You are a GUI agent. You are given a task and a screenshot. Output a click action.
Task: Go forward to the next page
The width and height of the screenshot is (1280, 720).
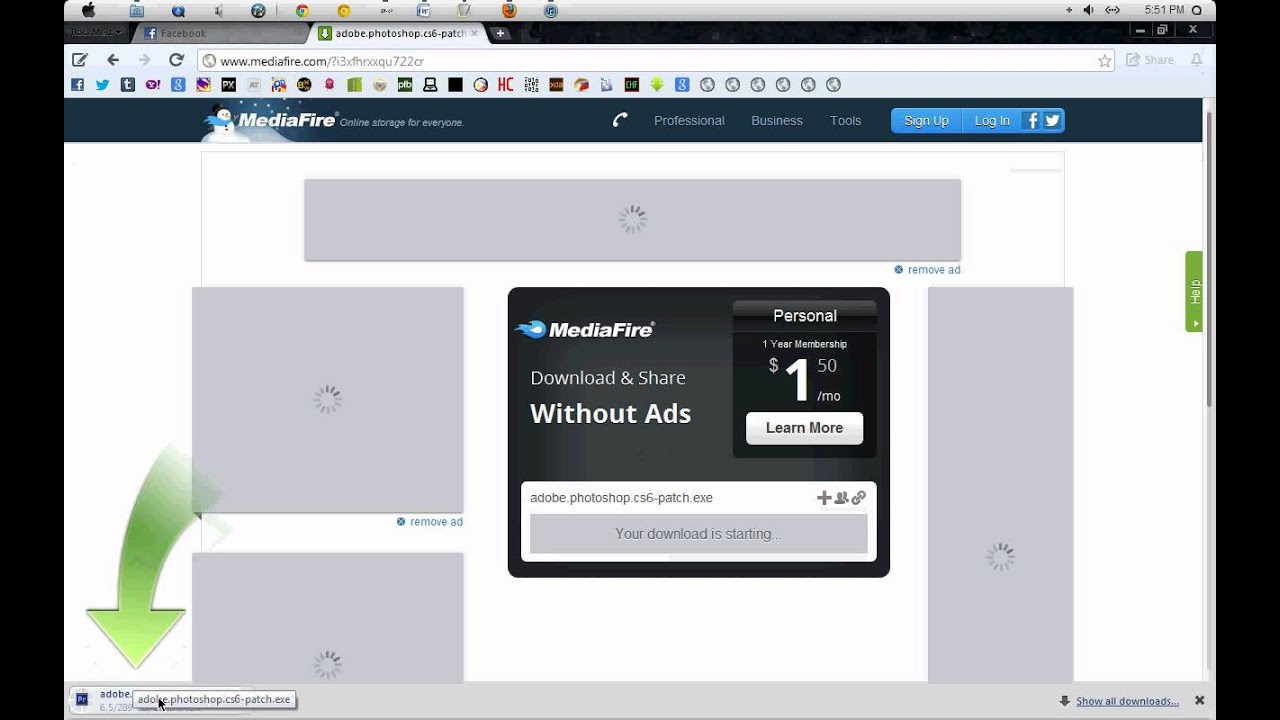pos(144,60)
